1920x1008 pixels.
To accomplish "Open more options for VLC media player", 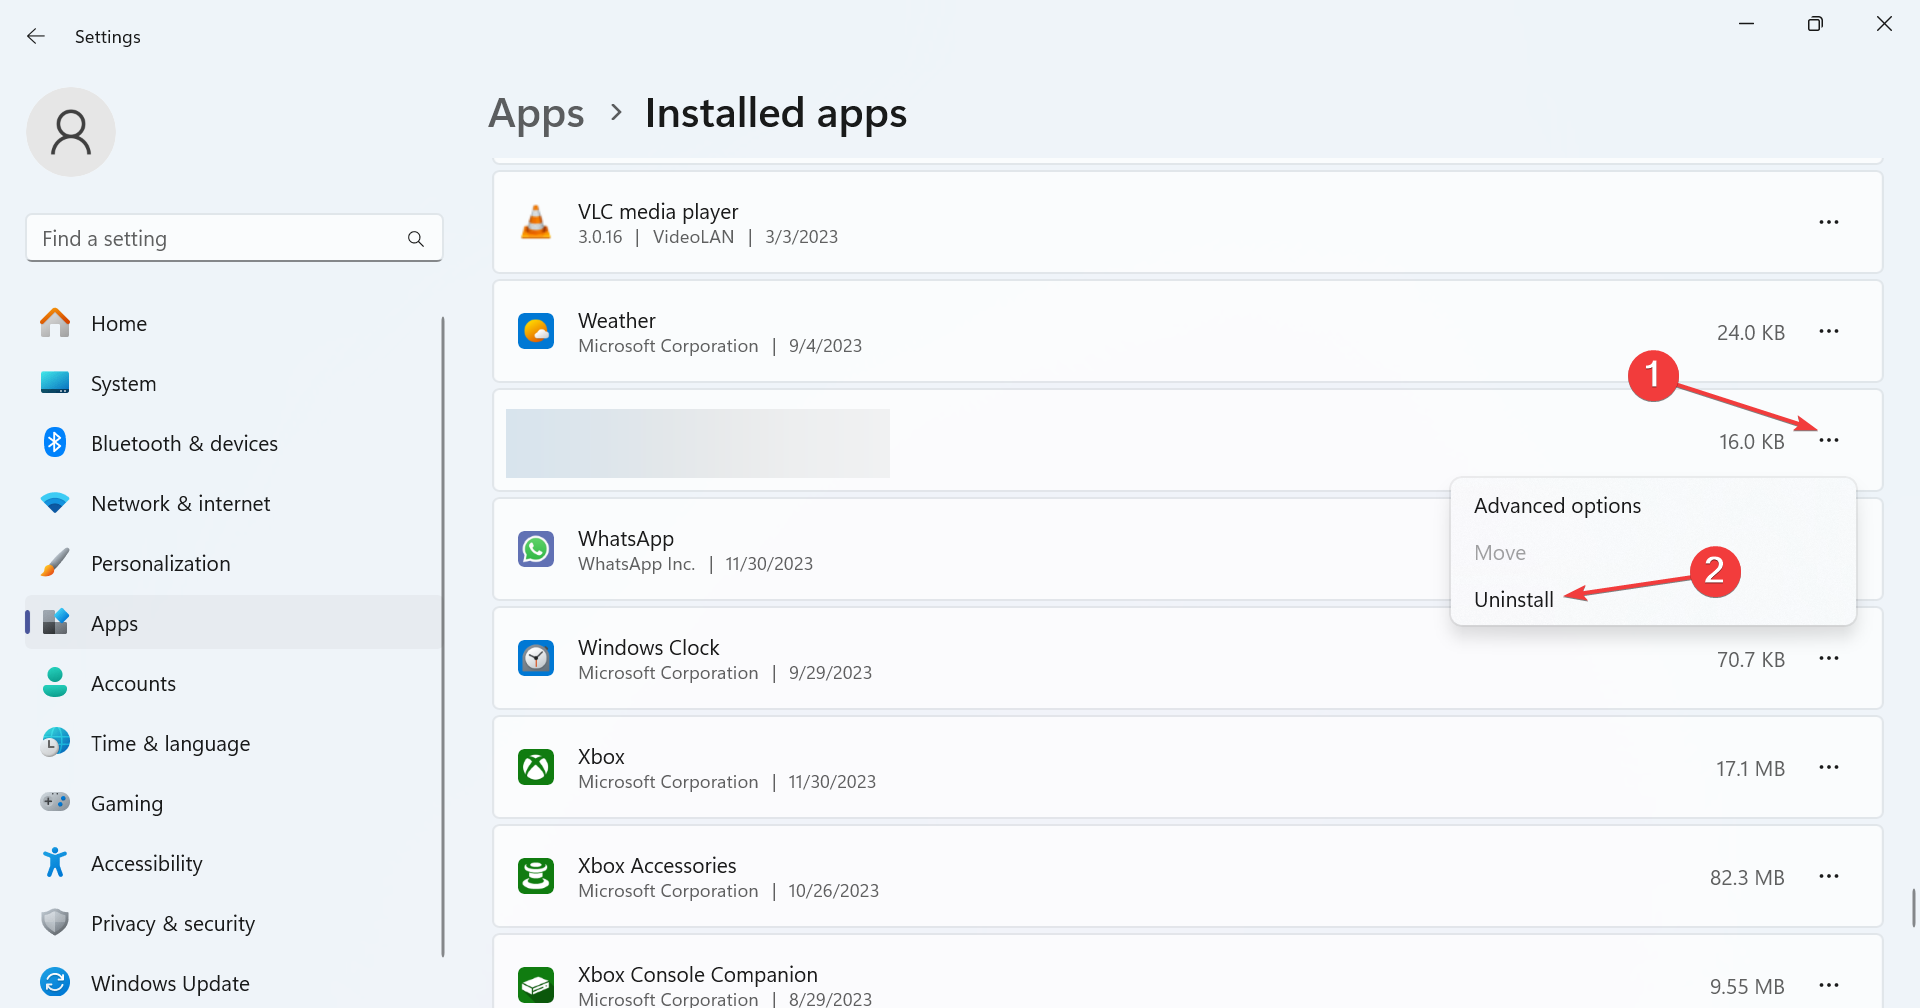I will tap(1829, 222).
